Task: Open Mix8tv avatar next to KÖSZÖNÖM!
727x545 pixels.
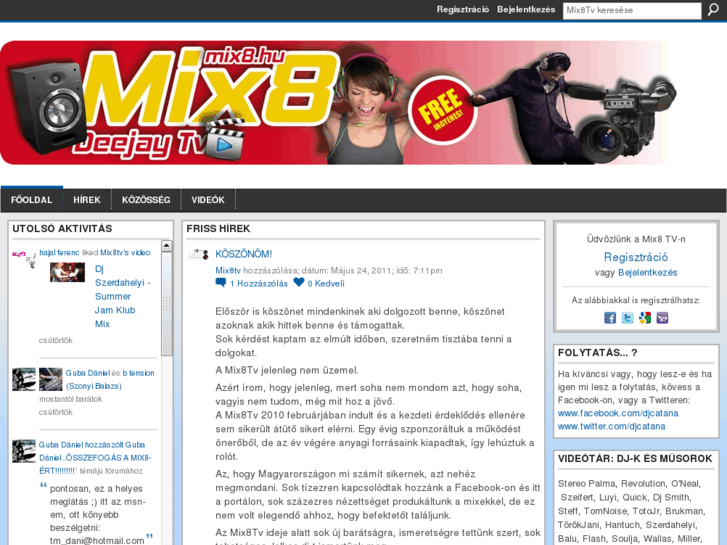Action: pos(198,254)
